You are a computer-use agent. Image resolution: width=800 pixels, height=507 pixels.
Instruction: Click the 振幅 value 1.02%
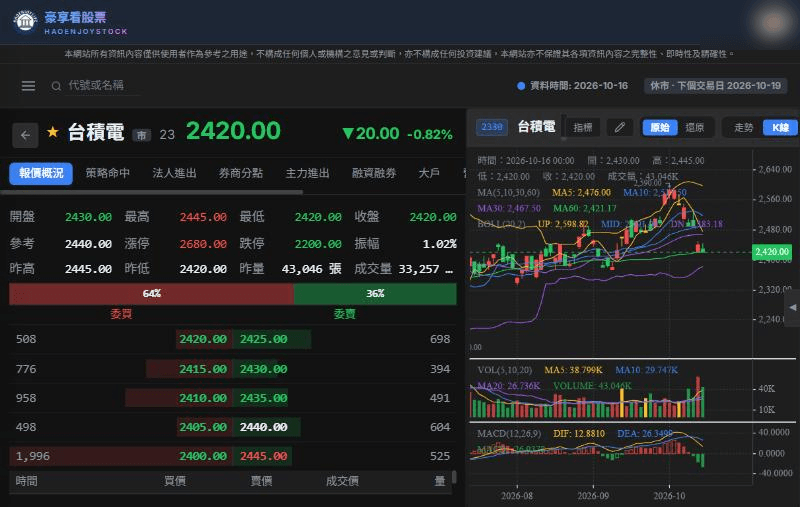[439, 244]
